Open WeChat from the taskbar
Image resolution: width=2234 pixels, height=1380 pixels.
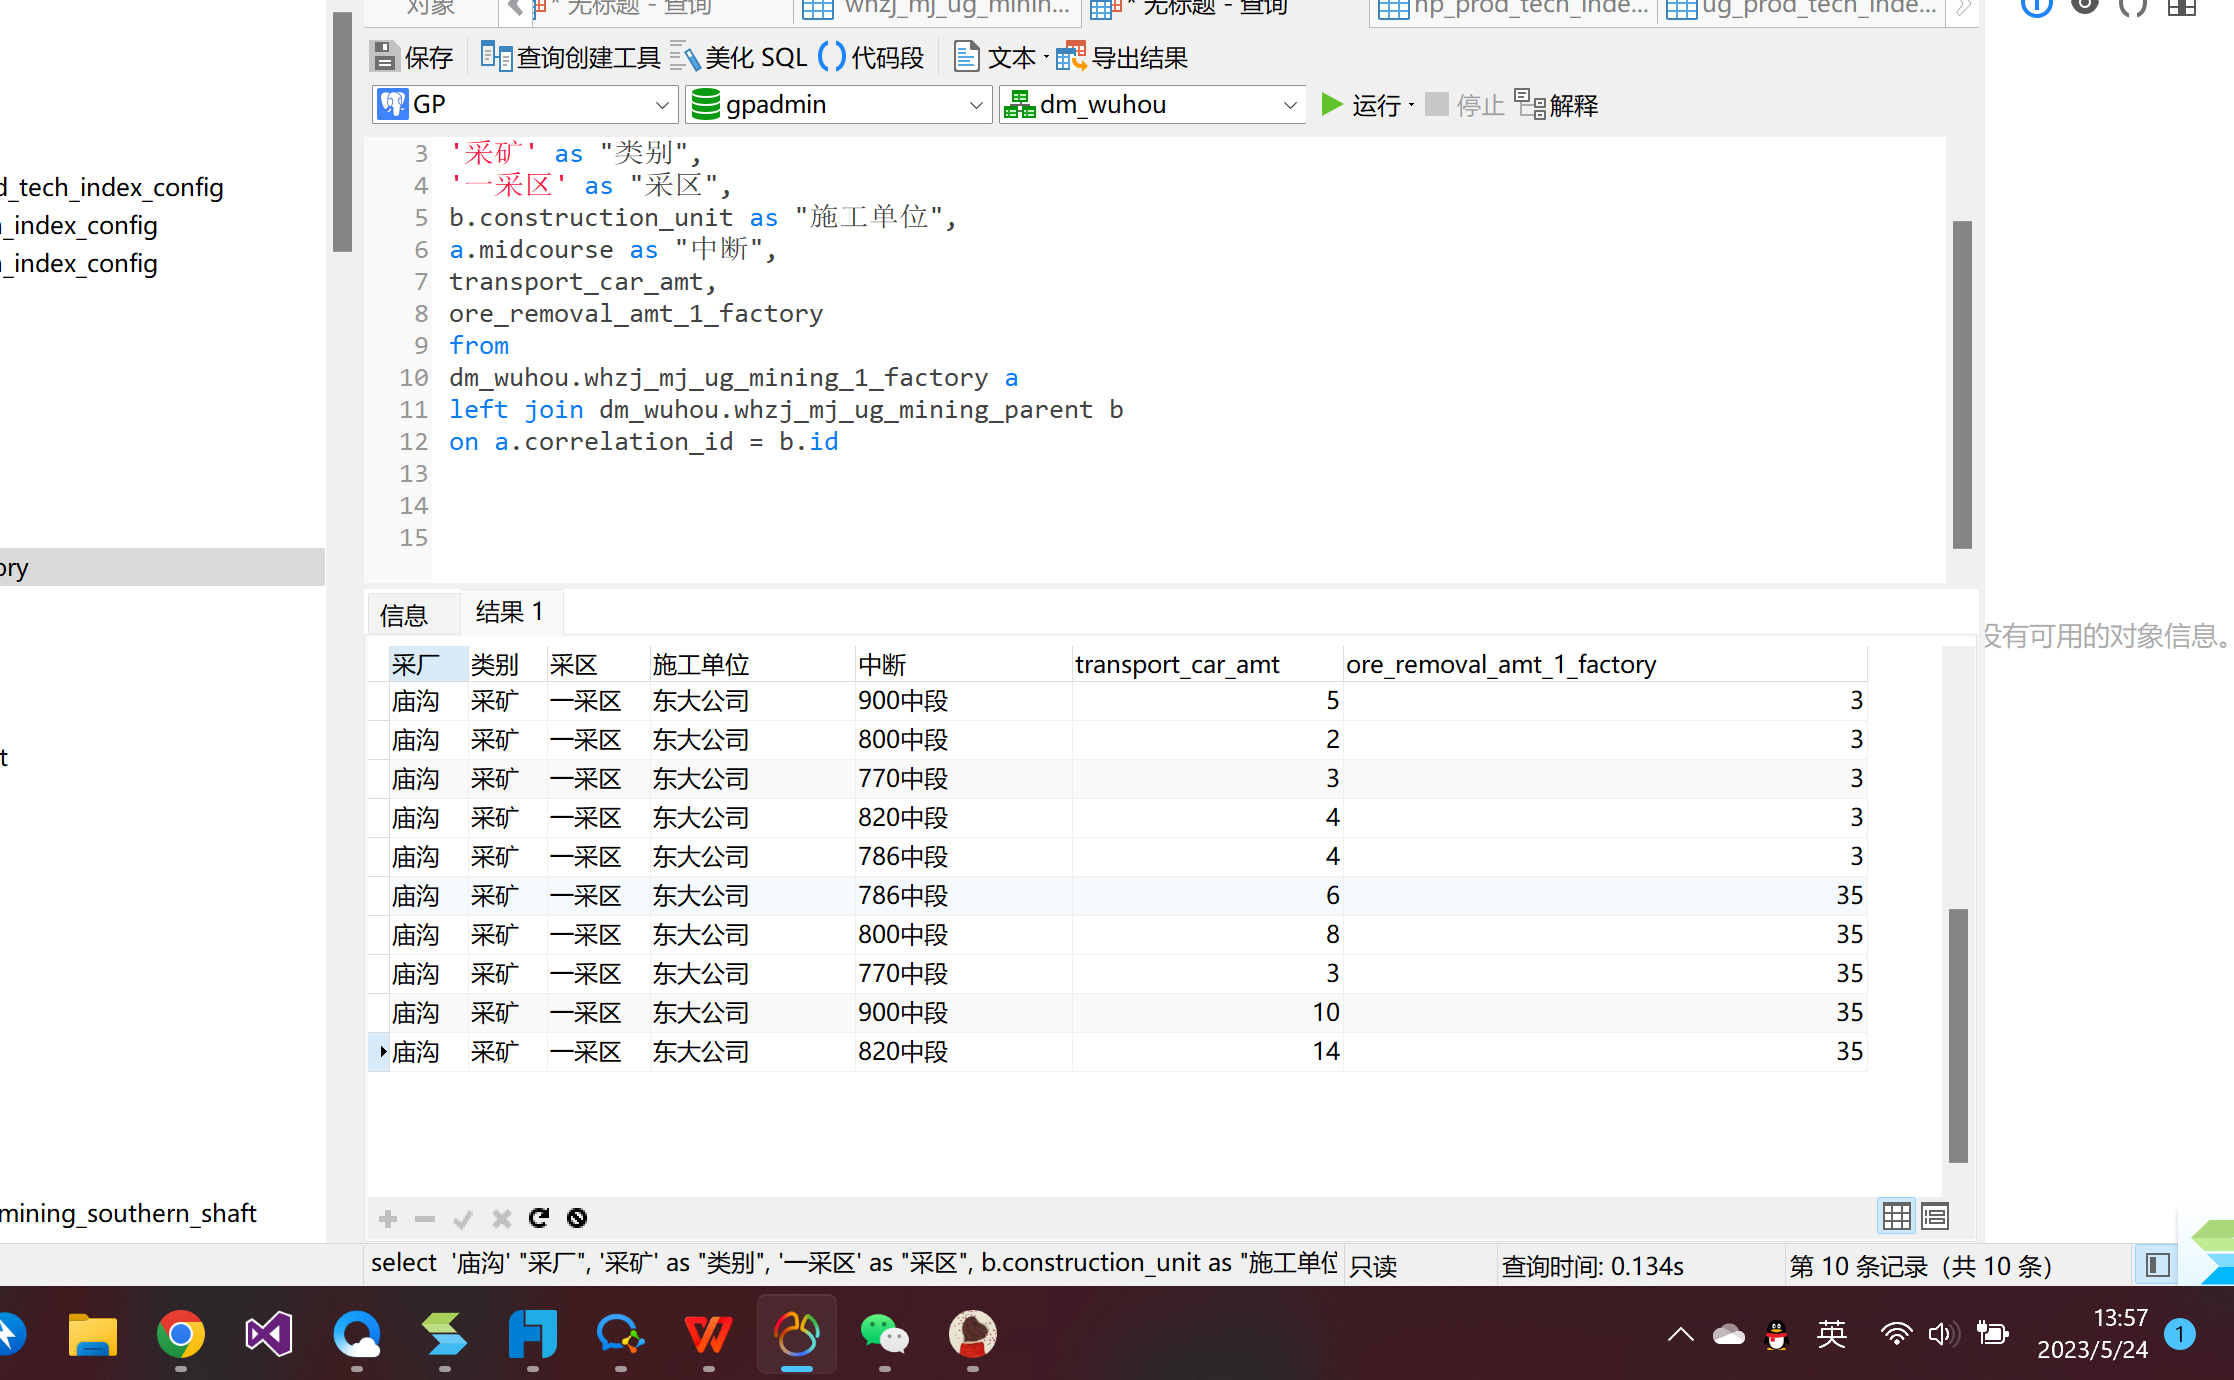pyautogui.click(x=884, y=1334)
